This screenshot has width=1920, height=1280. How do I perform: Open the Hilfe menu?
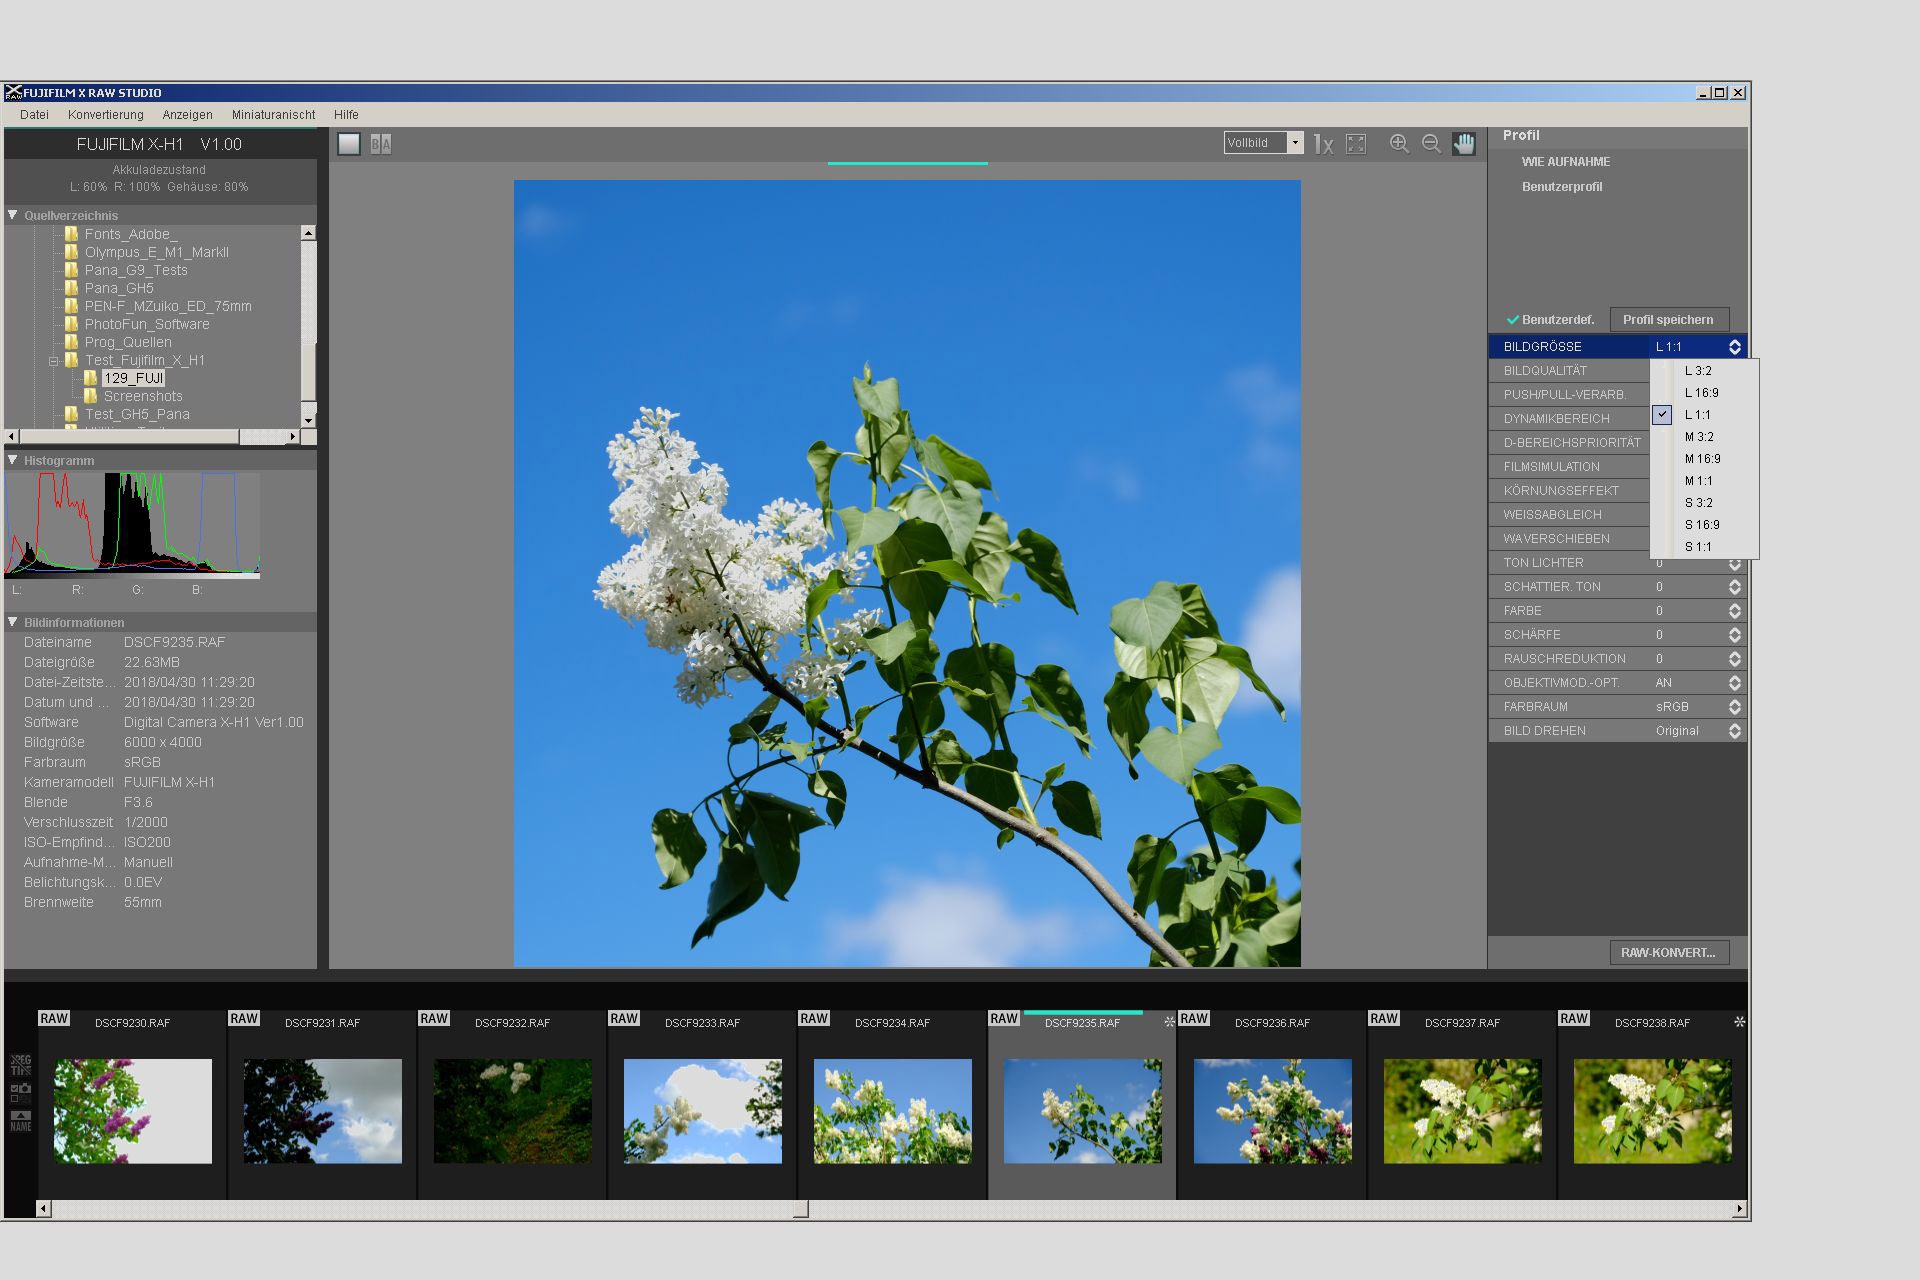346,115
